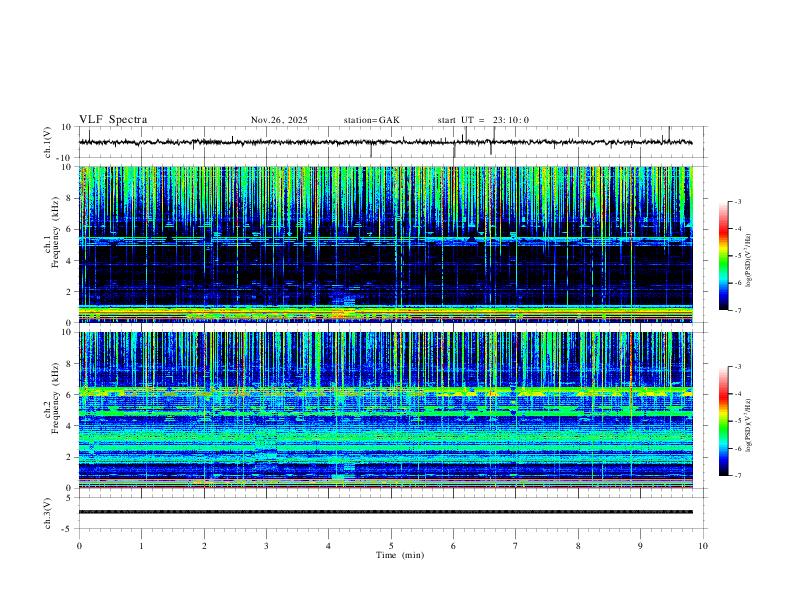The height and width of the screenshot is (612, 792).
Task: Click the '-7' tick on ch.1 colorbar
Action: [x=737, y=311]
